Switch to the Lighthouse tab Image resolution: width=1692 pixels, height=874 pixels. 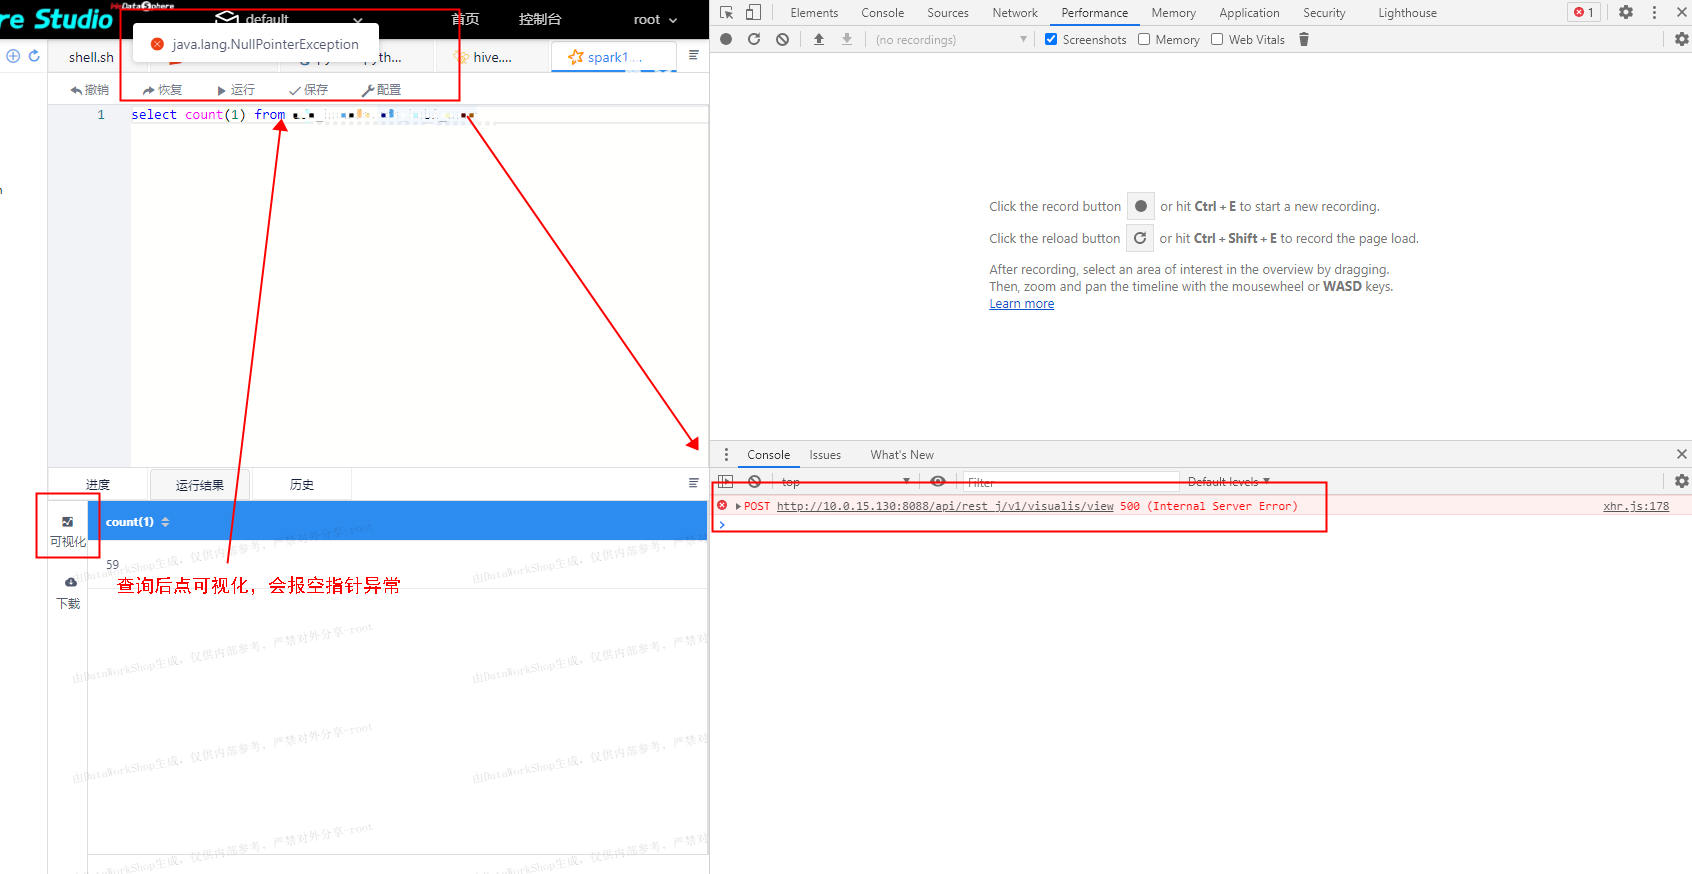coord(1407,12)
